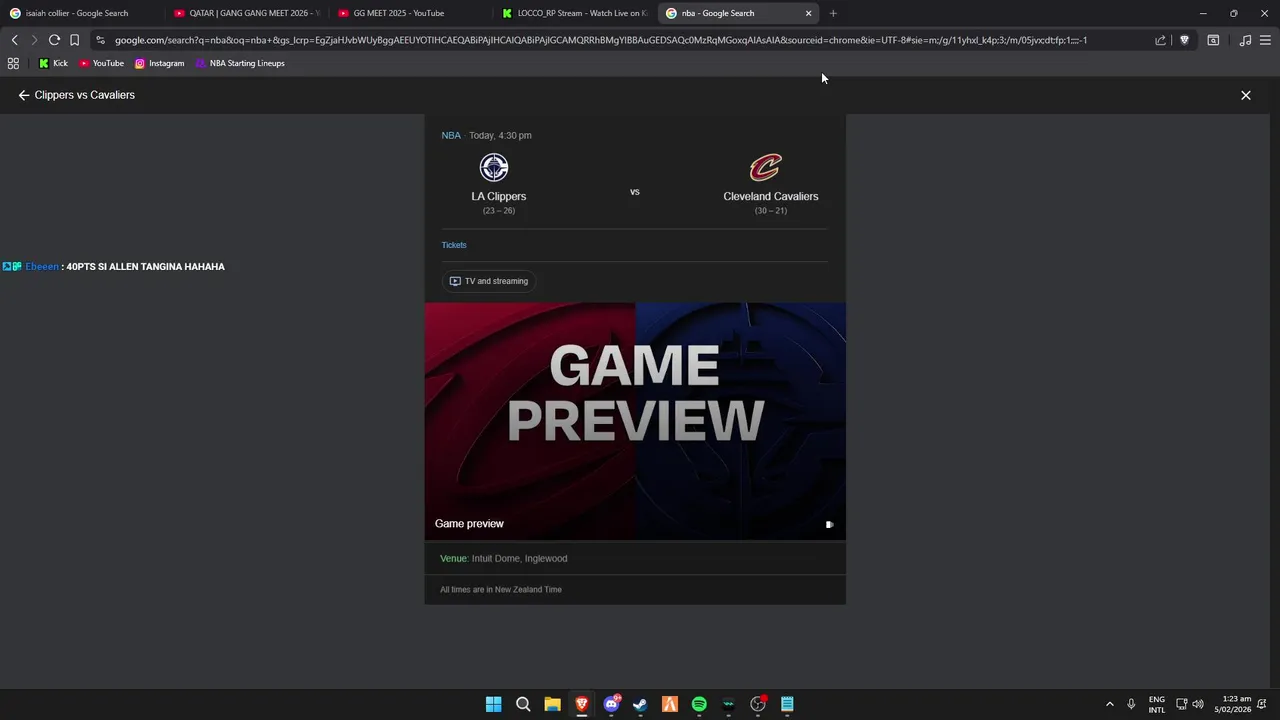1280x720 pixels.
Task: Switch to GG MEET 2025 YouTube tab
Action: [x=410, y=13]
